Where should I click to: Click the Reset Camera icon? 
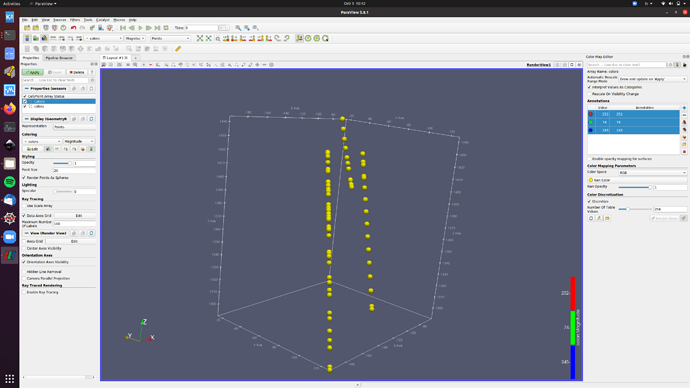[x=200, y=38]
